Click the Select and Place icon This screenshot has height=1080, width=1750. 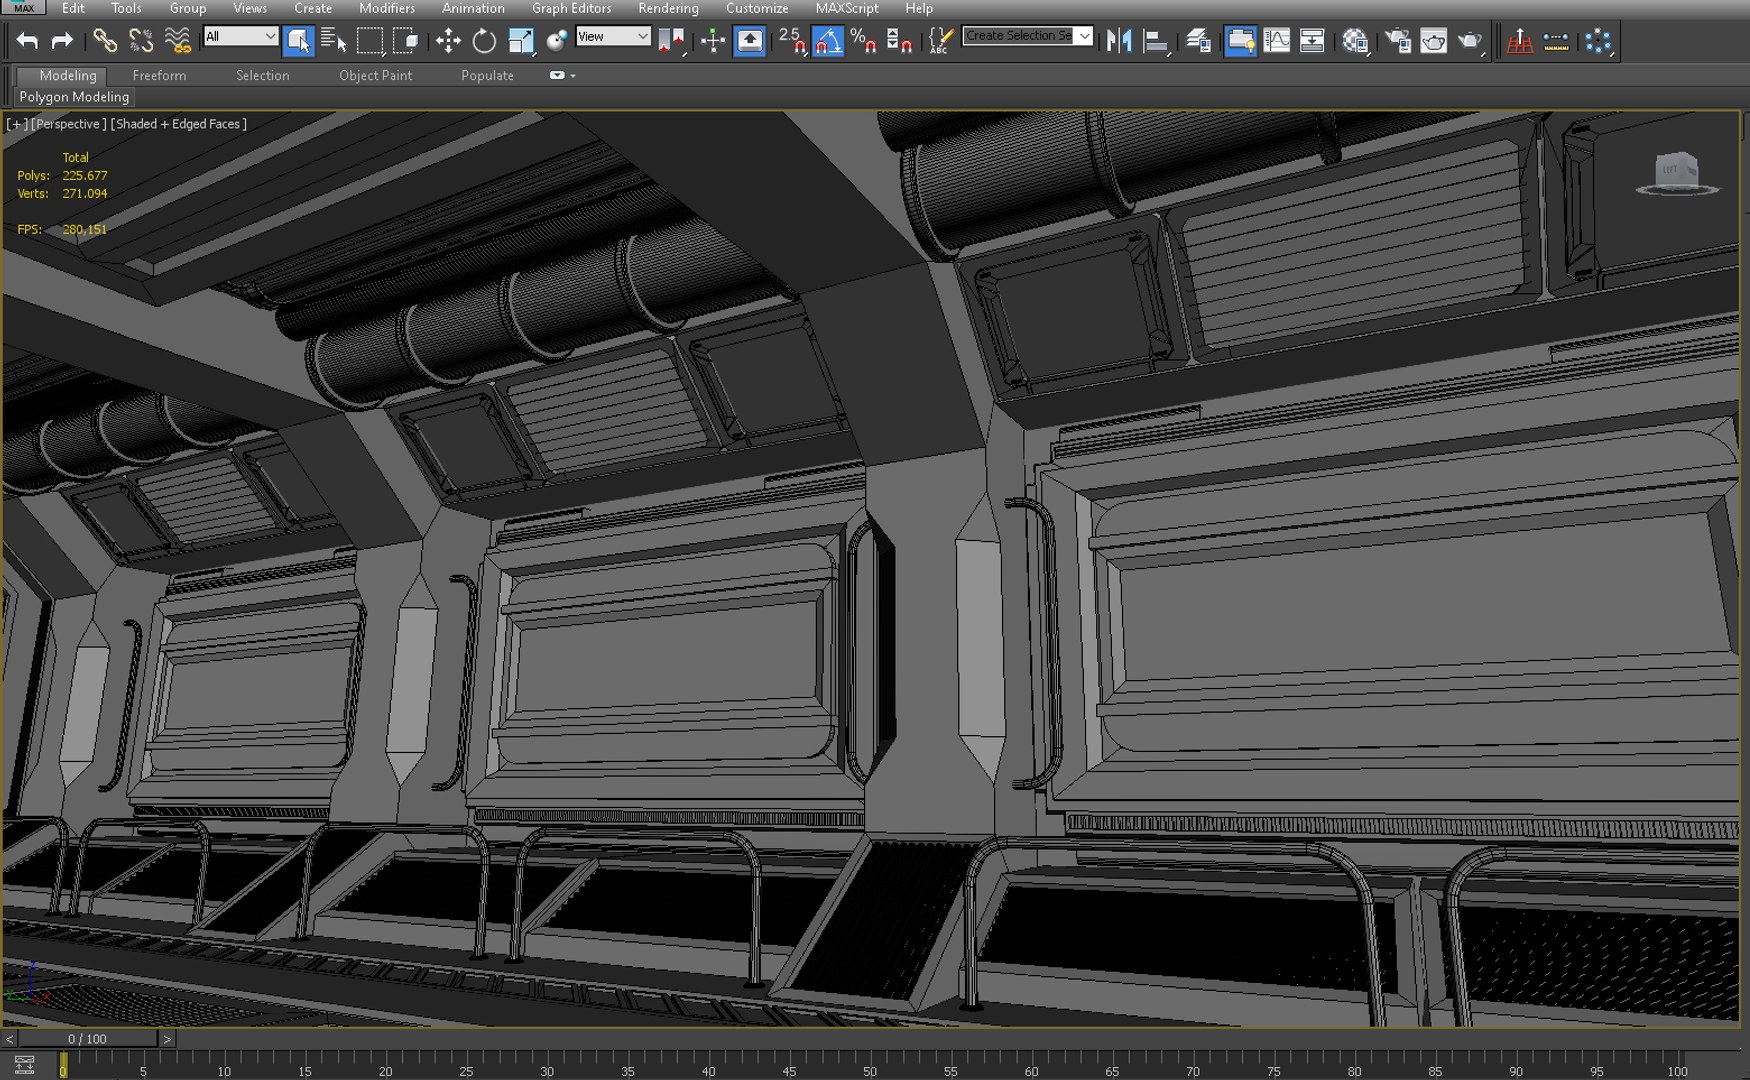point(557,41)
